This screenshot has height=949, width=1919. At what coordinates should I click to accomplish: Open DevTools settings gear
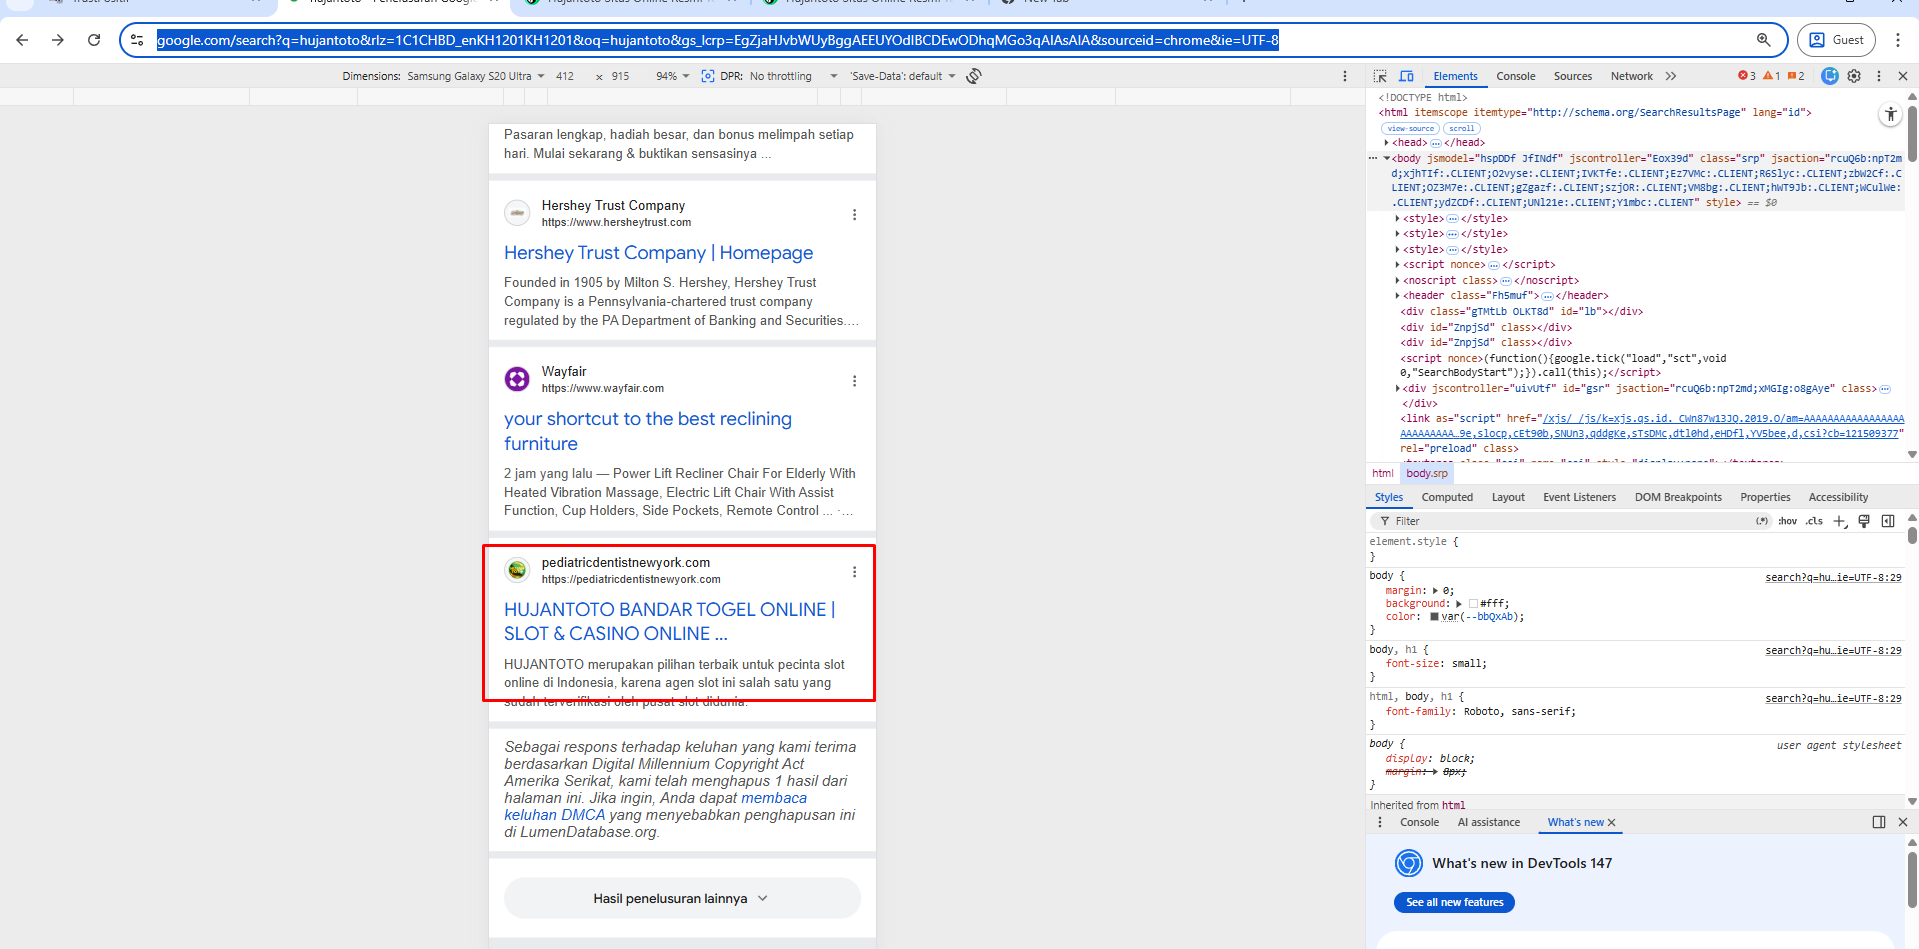[1854, 76]
